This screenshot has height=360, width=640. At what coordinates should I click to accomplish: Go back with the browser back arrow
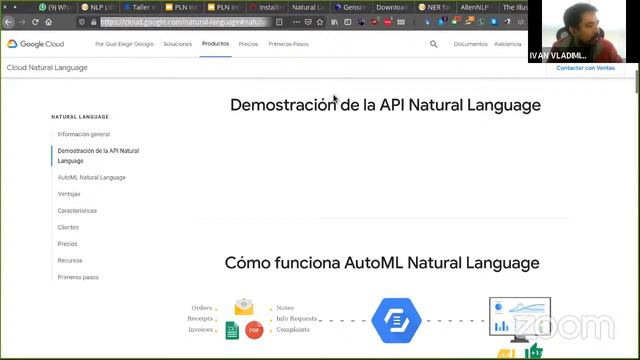(9, 22)
